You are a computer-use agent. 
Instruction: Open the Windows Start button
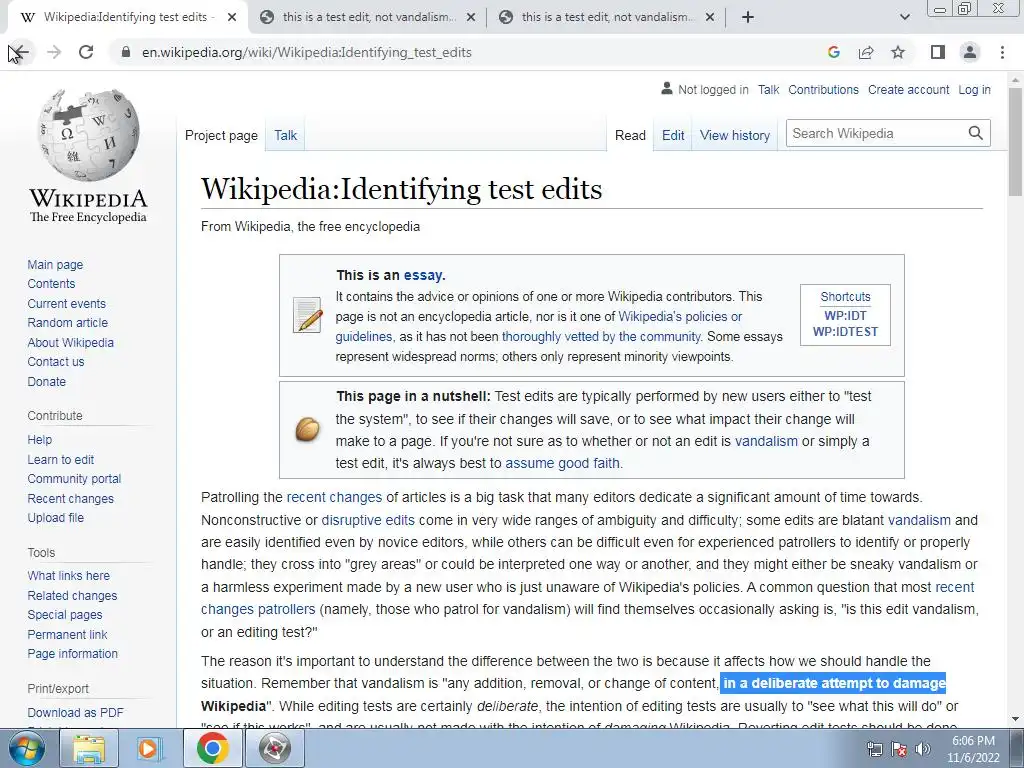click(27, 748)
